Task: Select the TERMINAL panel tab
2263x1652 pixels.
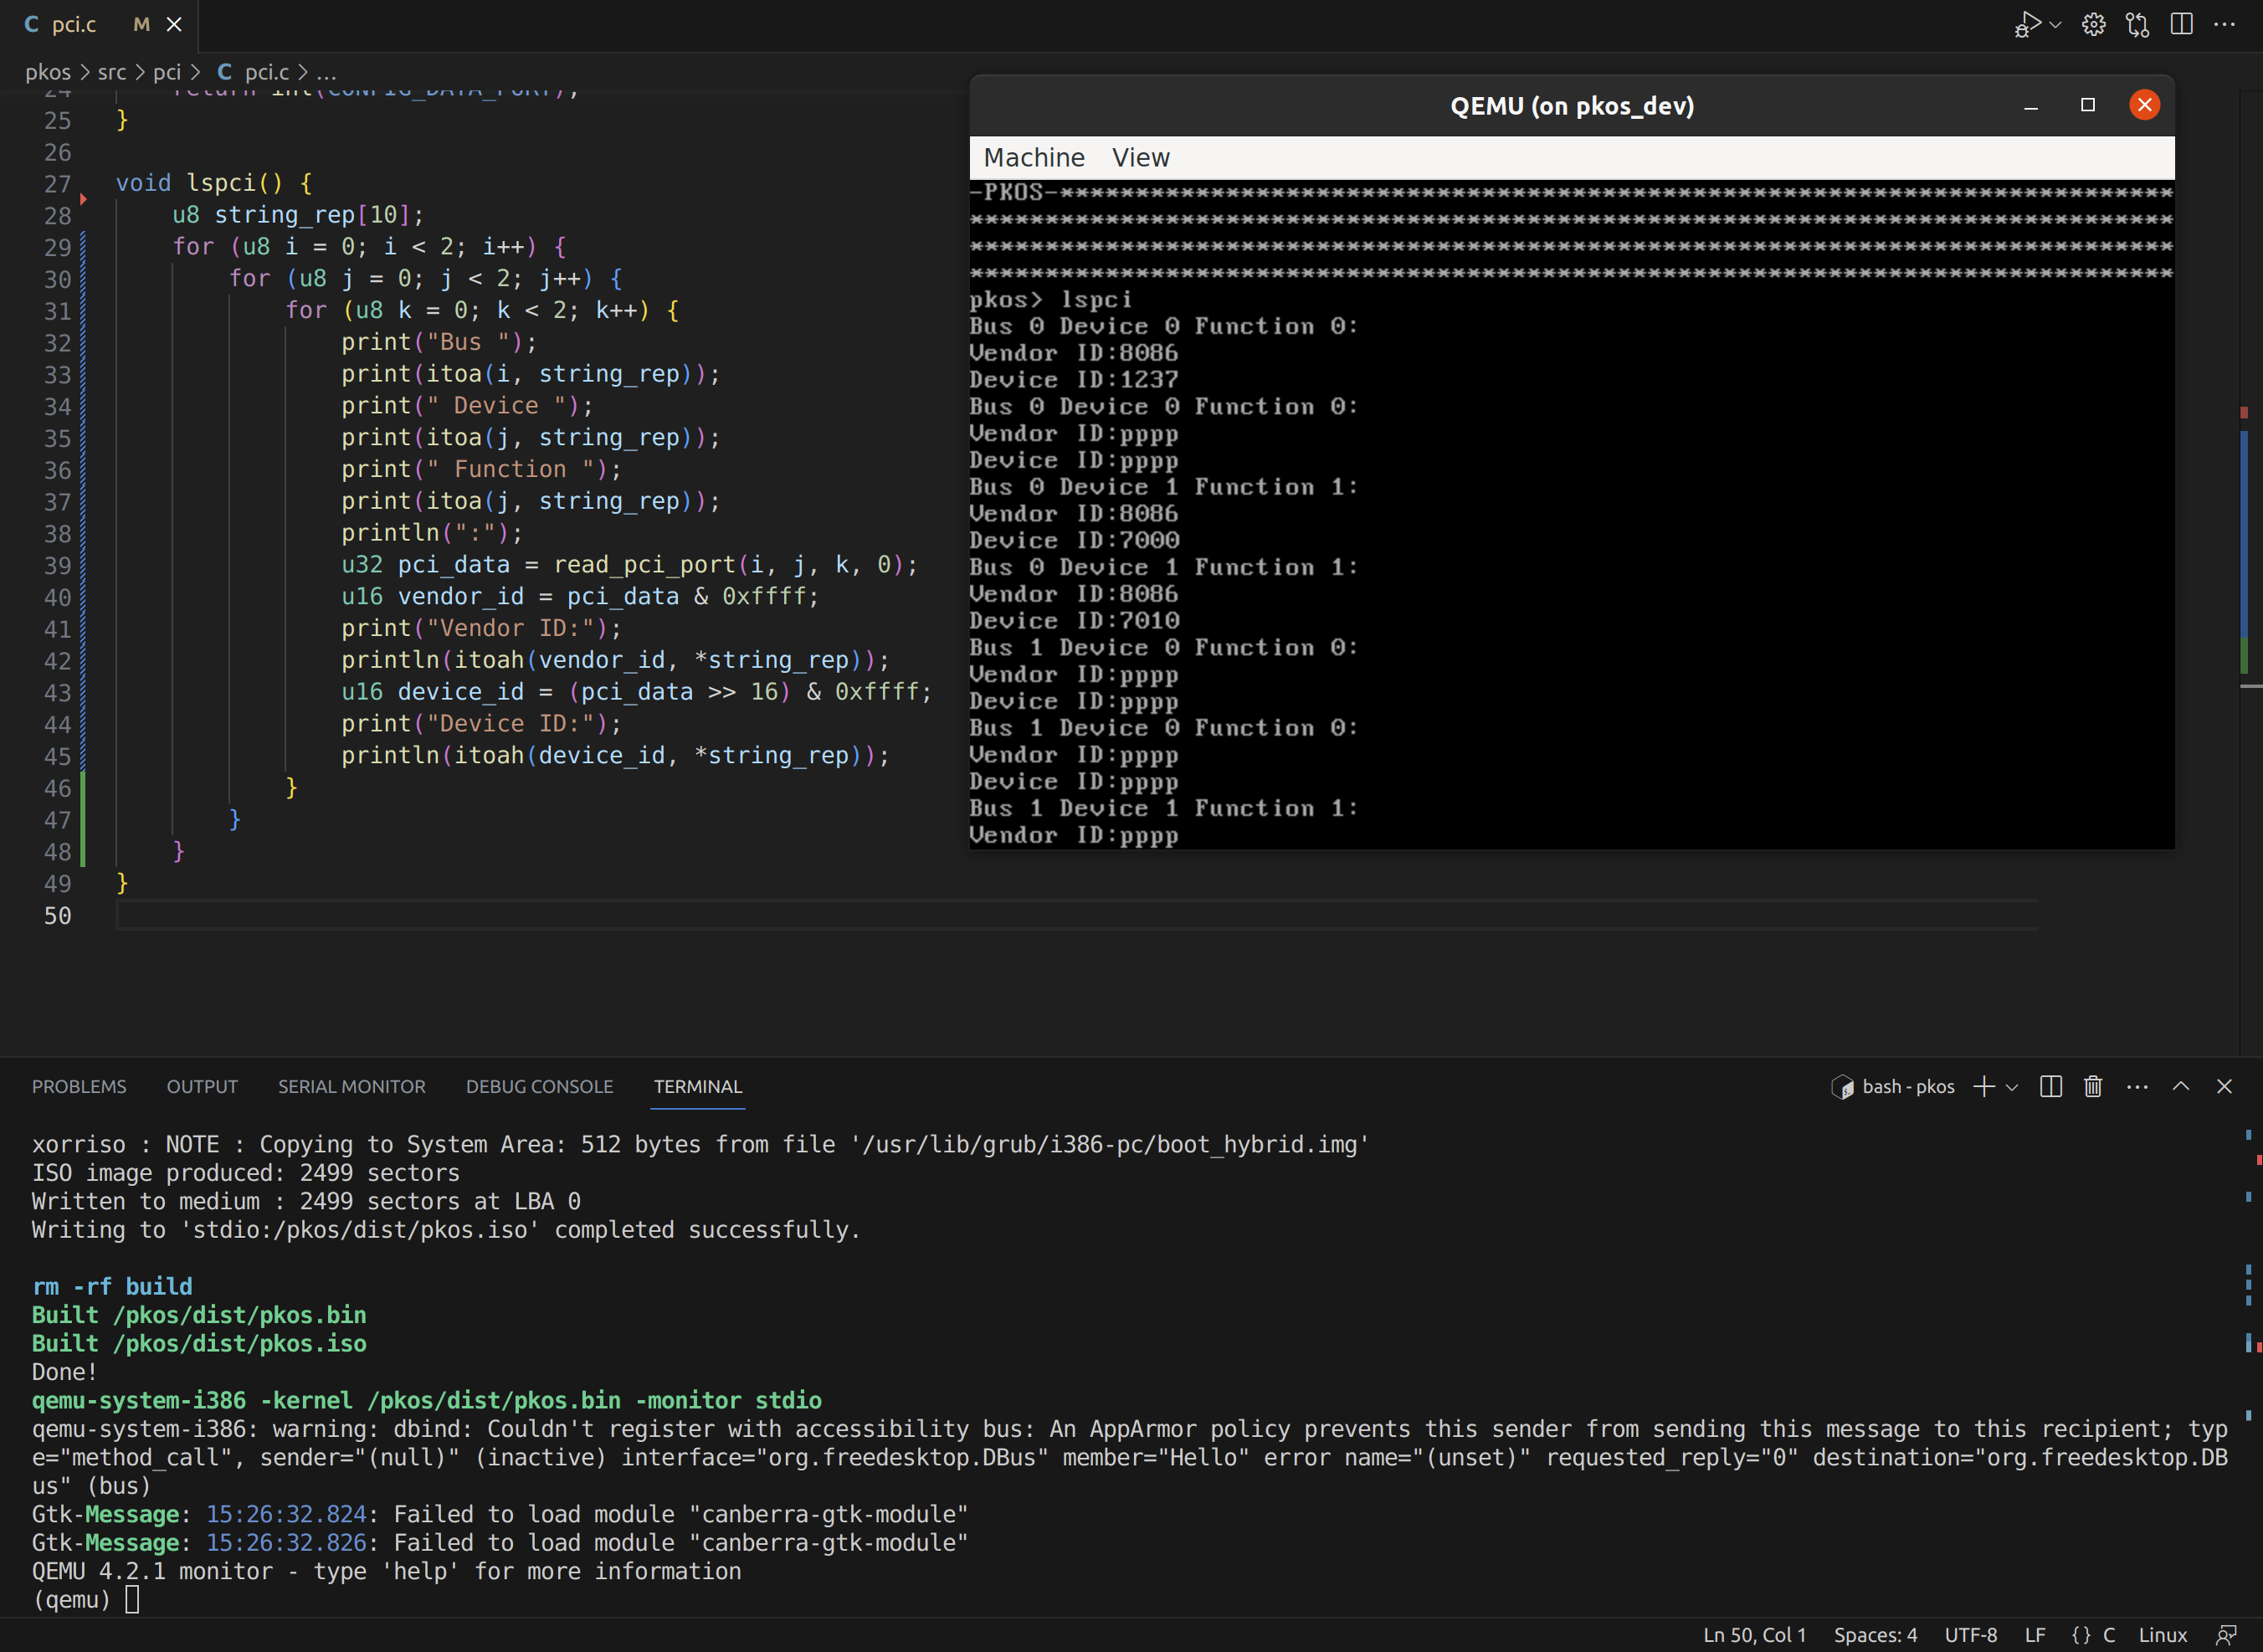Action: click(x=698, y=1086)
